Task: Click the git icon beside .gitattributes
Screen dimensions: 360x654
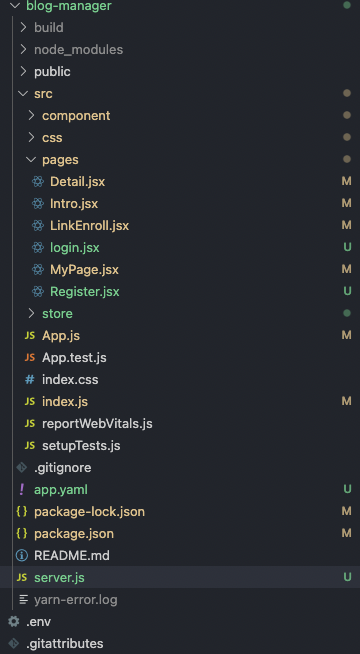Action: tap(13, 644)
